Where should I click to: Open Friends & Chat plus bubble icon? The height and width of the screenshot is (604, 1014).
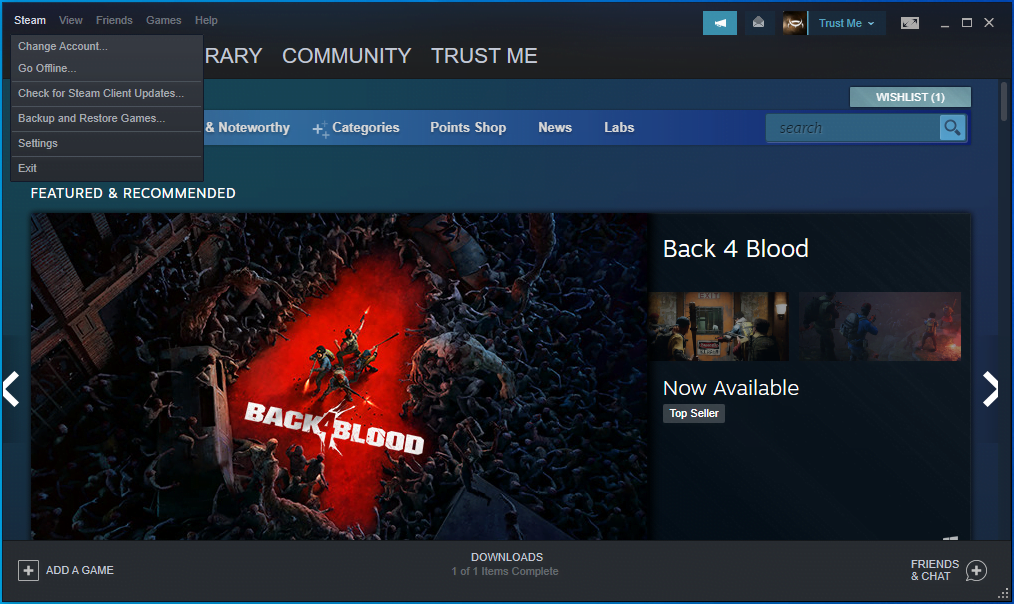tap(976, 570)
